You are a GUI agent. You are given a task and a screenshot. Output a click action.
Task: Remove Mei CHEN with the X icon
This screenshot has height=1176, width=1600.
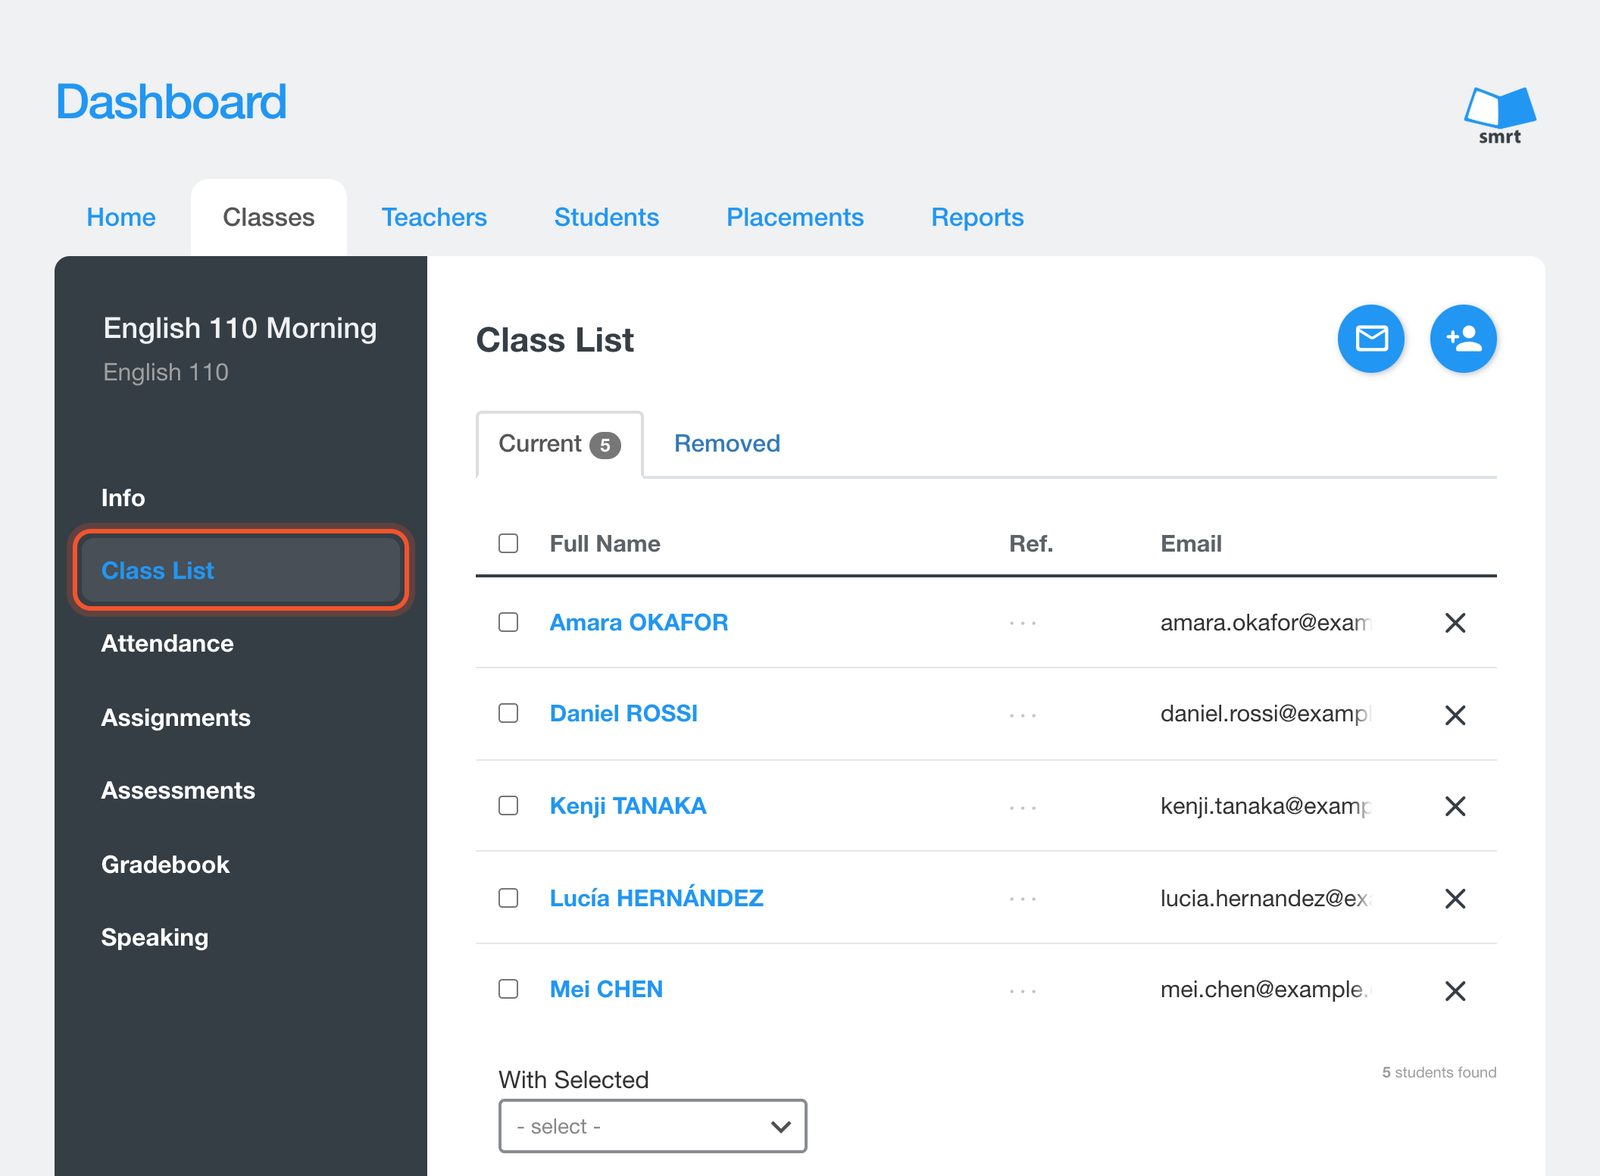pos(1455,991)
